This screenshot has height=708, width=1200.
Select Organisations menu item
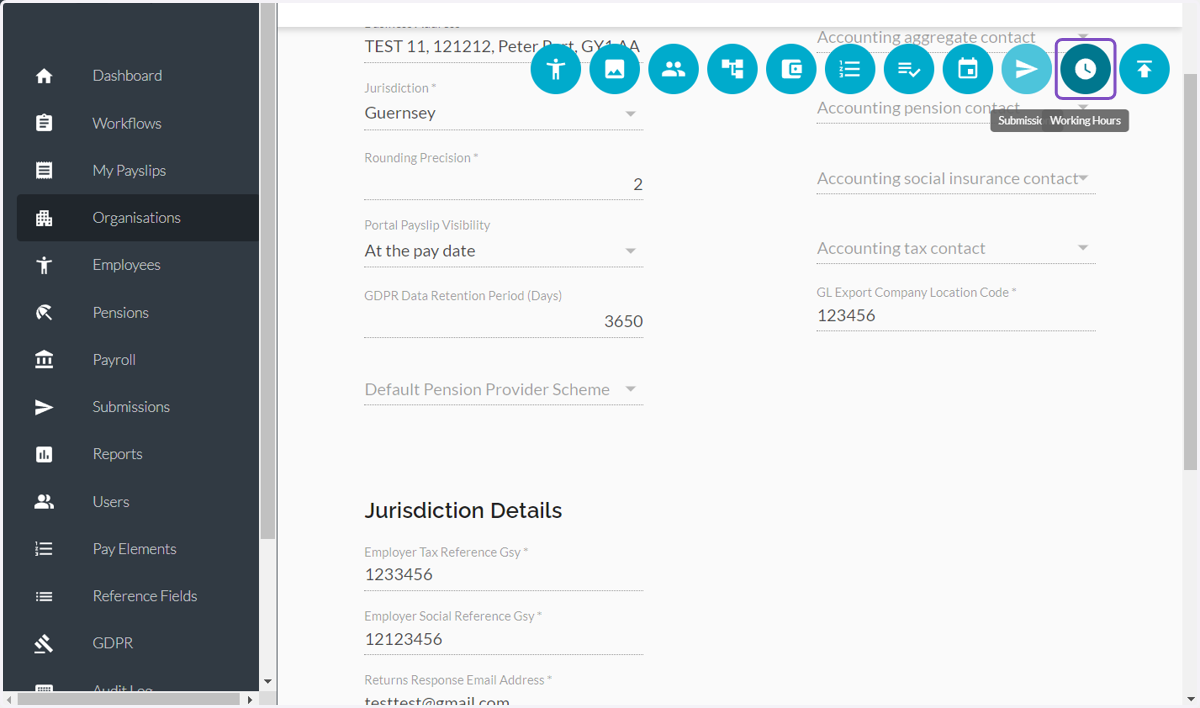138,218
